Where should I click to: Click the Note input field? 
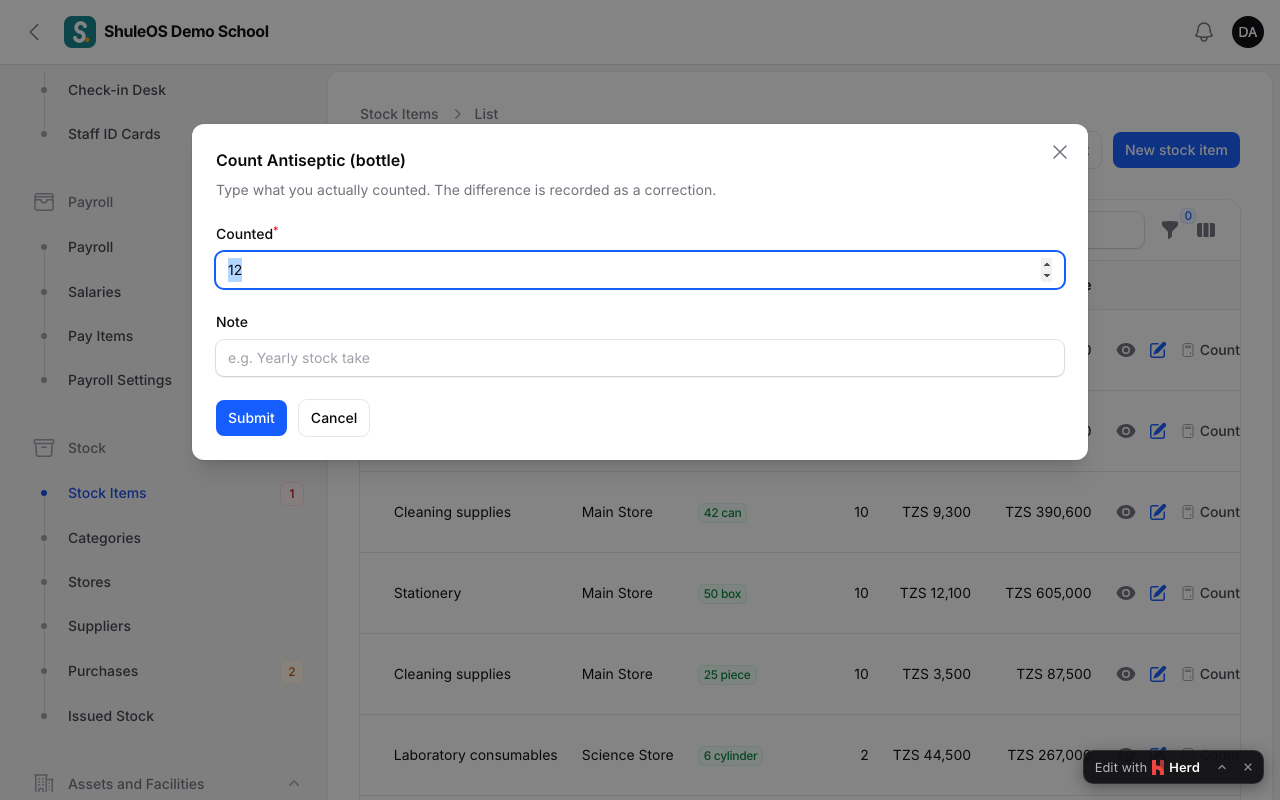640,358
